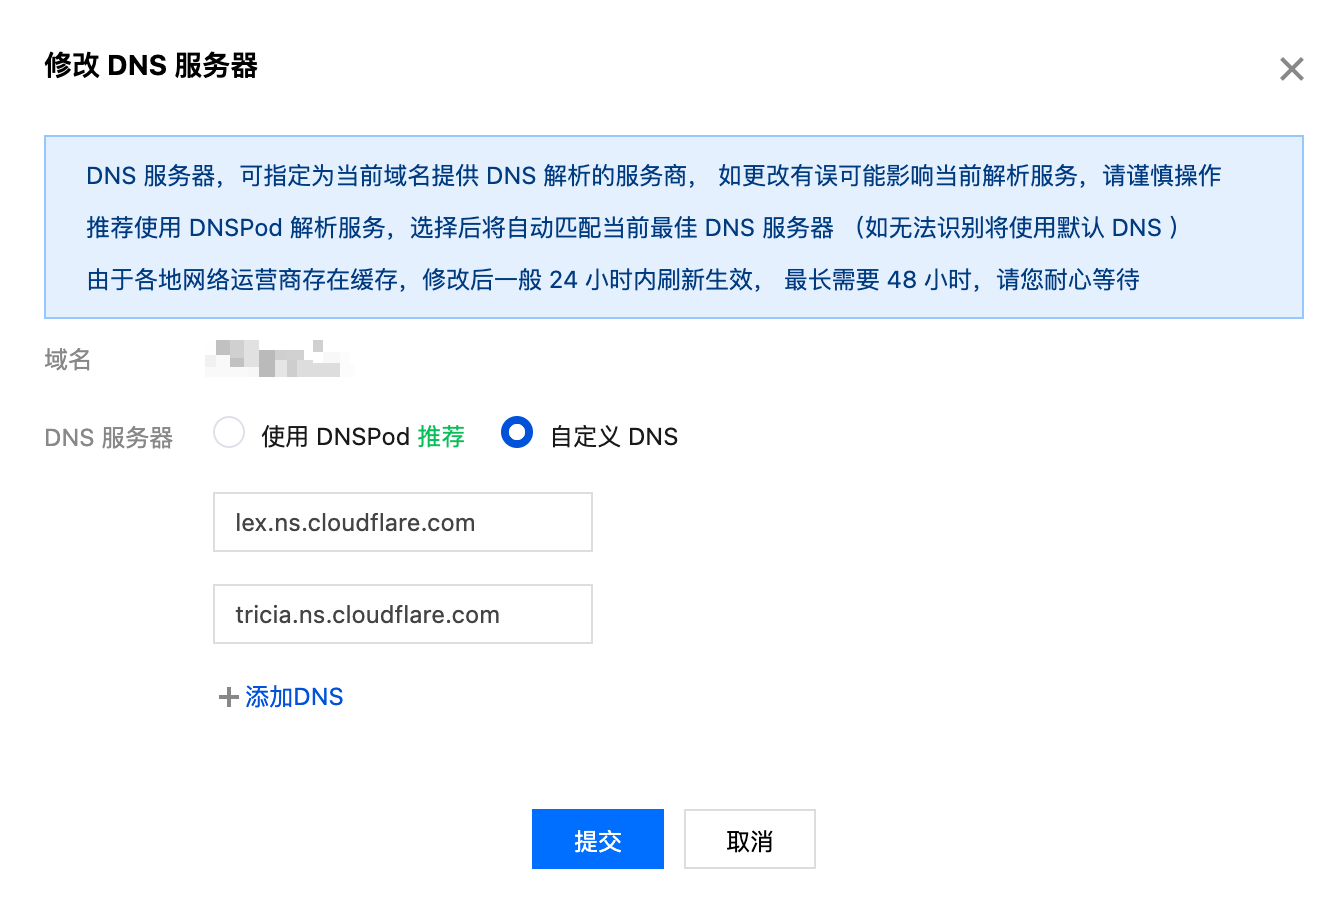This screenshot has height=912, width=1340.
Task: Click 添加DNS to add another nameserver row
Action: [x=295, y=696]
